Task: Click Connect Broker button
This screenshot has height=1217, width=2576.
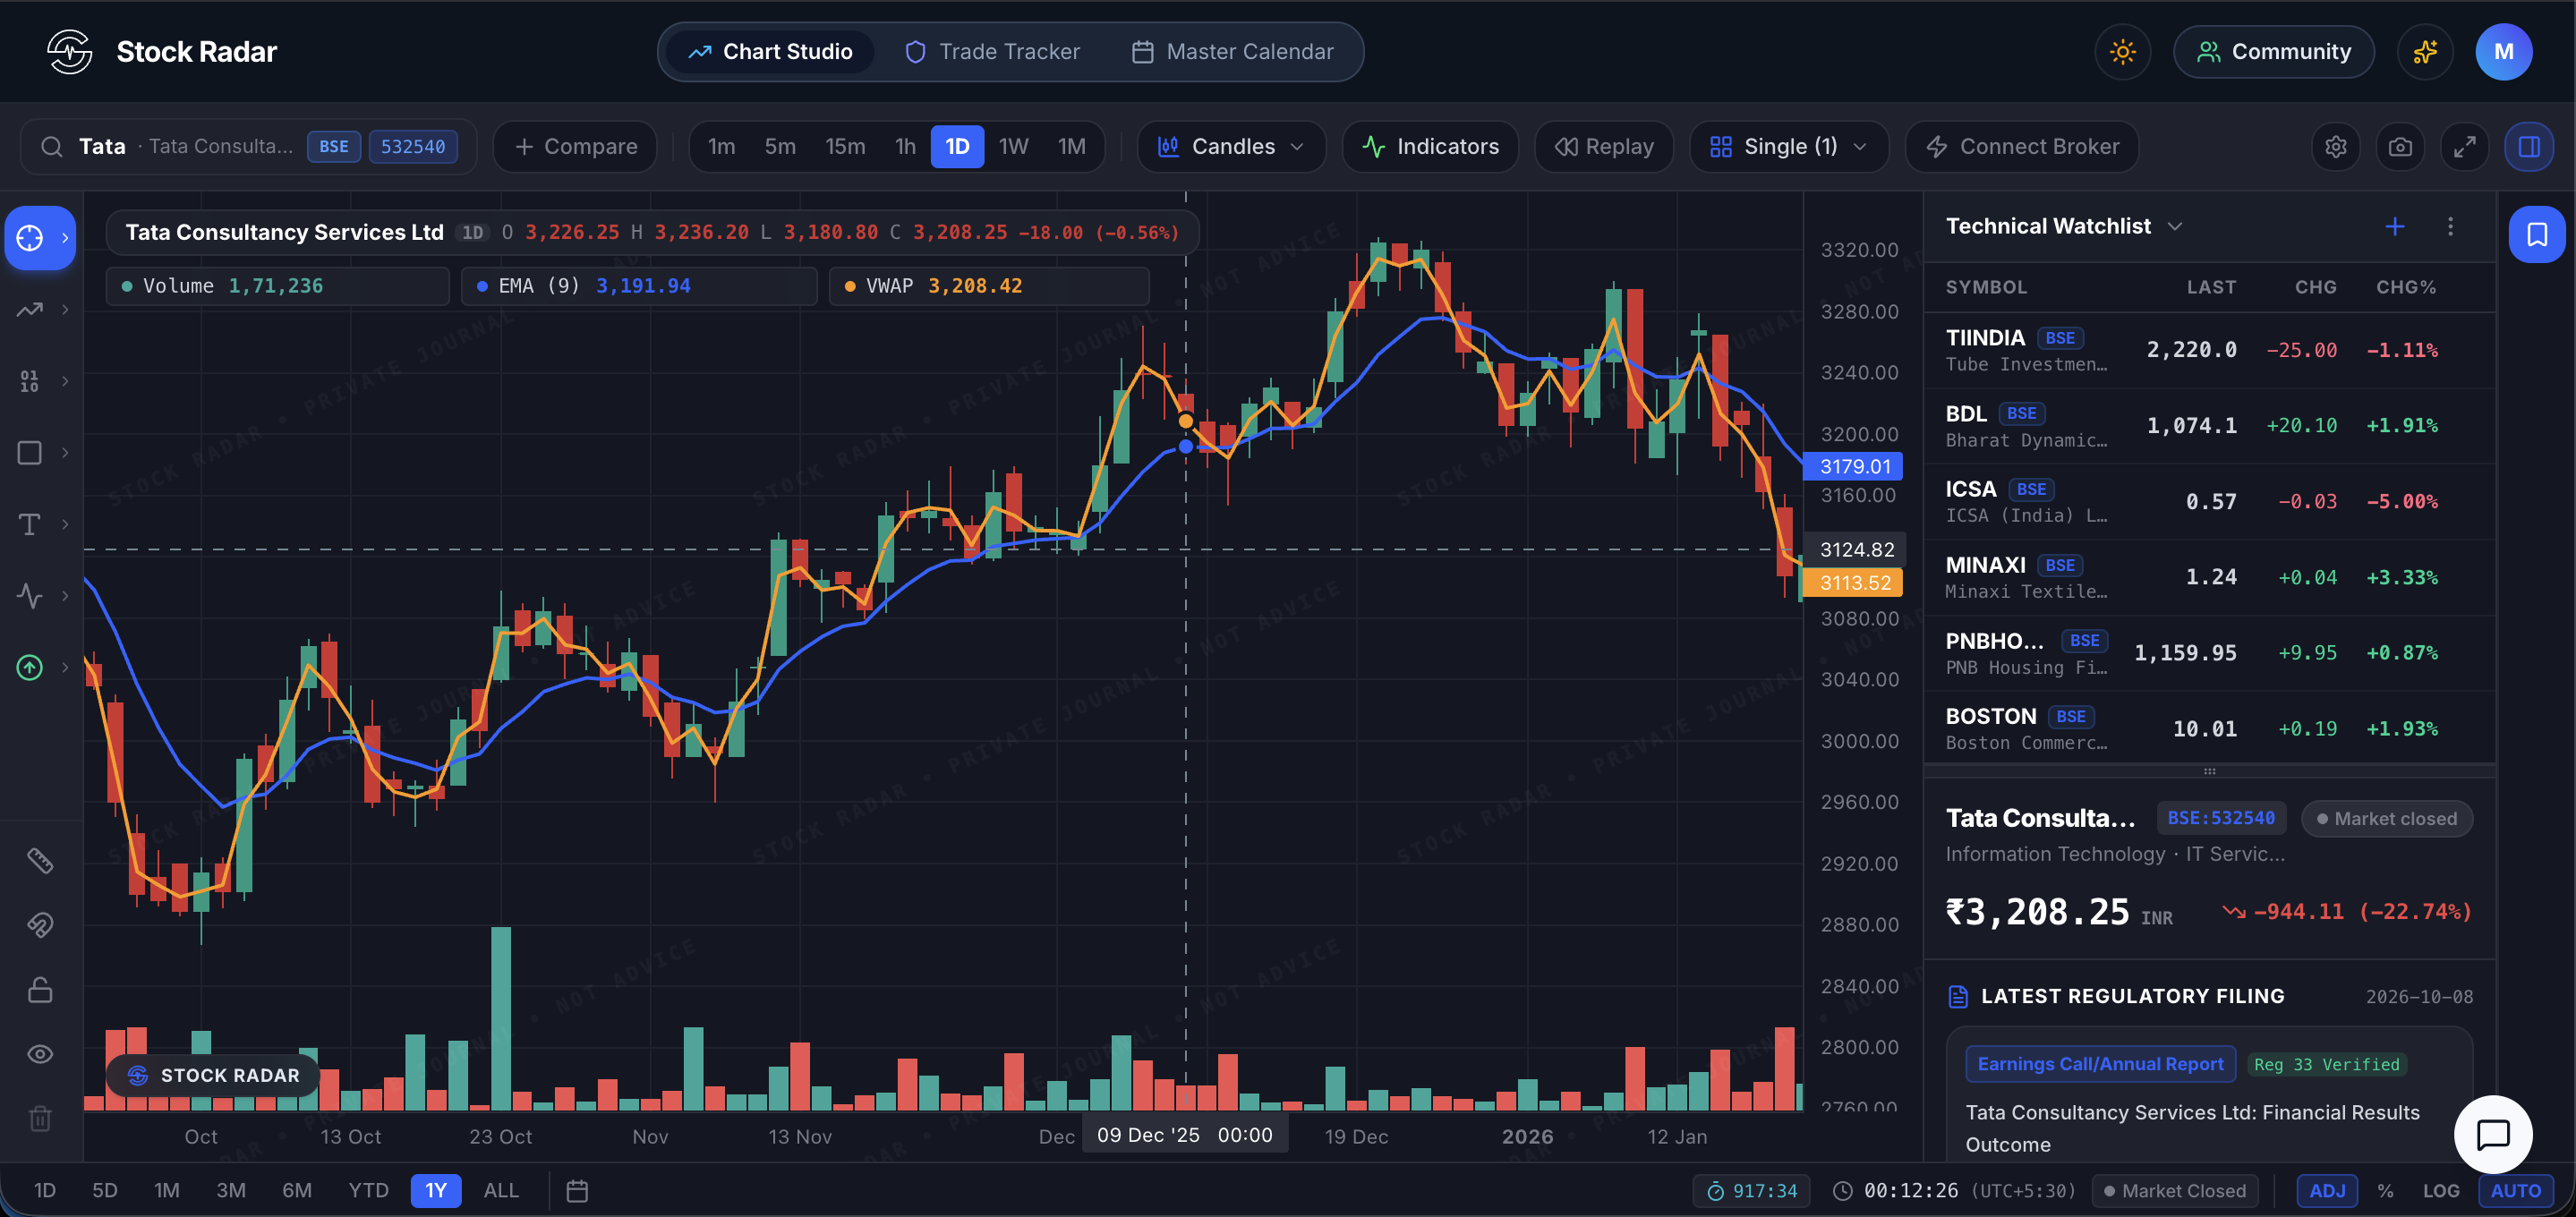Action: pyautogui.click(x=2022, y=147)
